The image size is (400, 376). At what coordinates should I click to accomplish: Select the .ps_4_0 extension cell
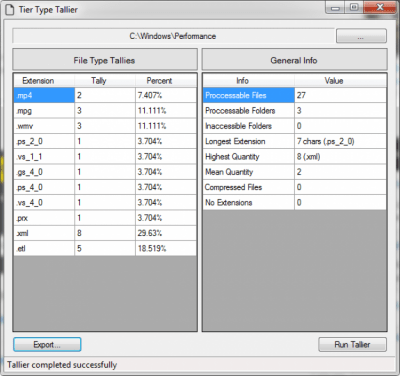click(44, 187)
